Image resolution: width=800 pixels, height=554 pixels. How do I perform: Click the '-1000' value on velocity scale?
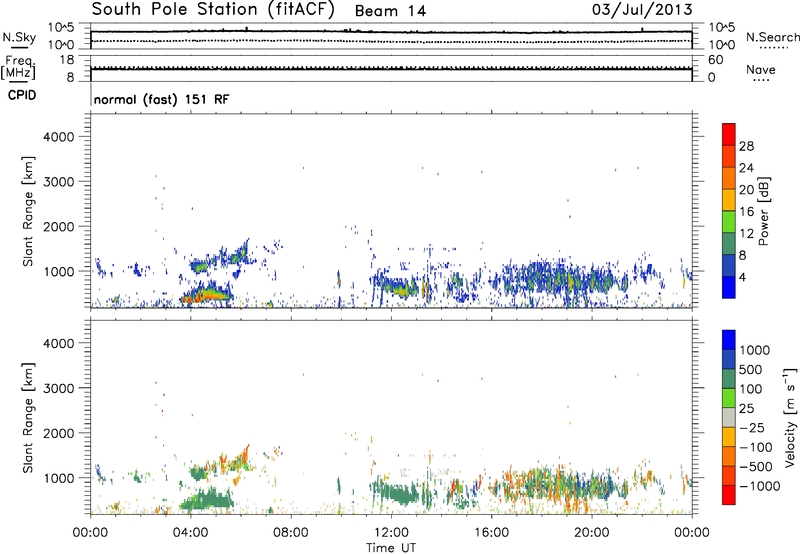click(x=760, y=486)
